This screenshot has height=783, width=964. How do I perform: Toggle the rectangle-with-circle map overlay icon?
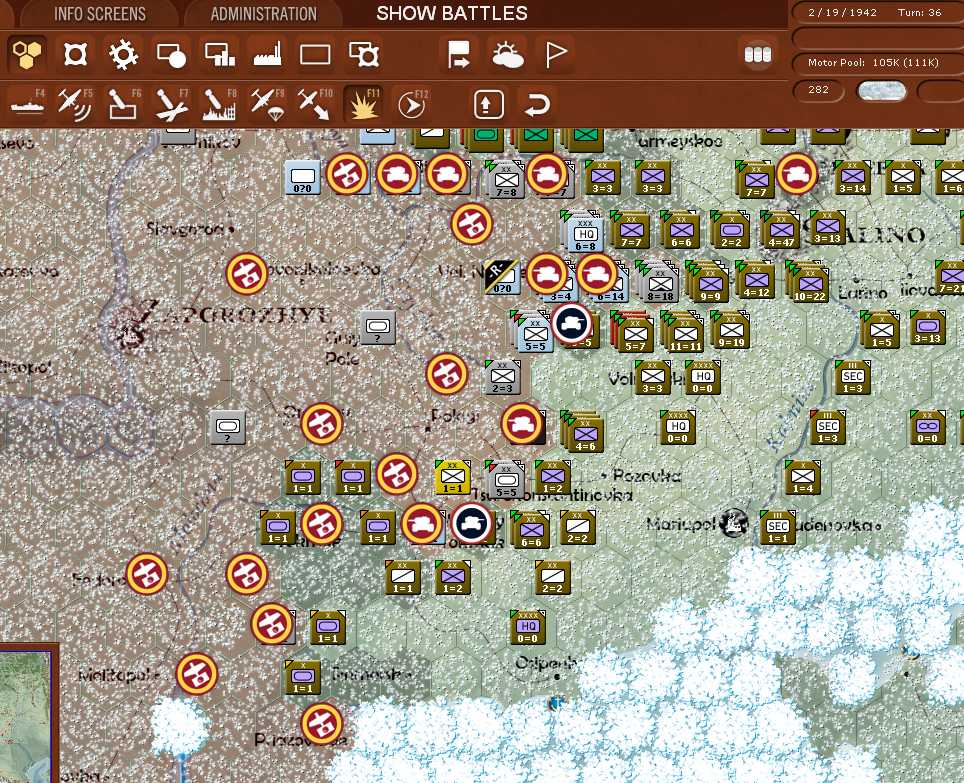172,54
